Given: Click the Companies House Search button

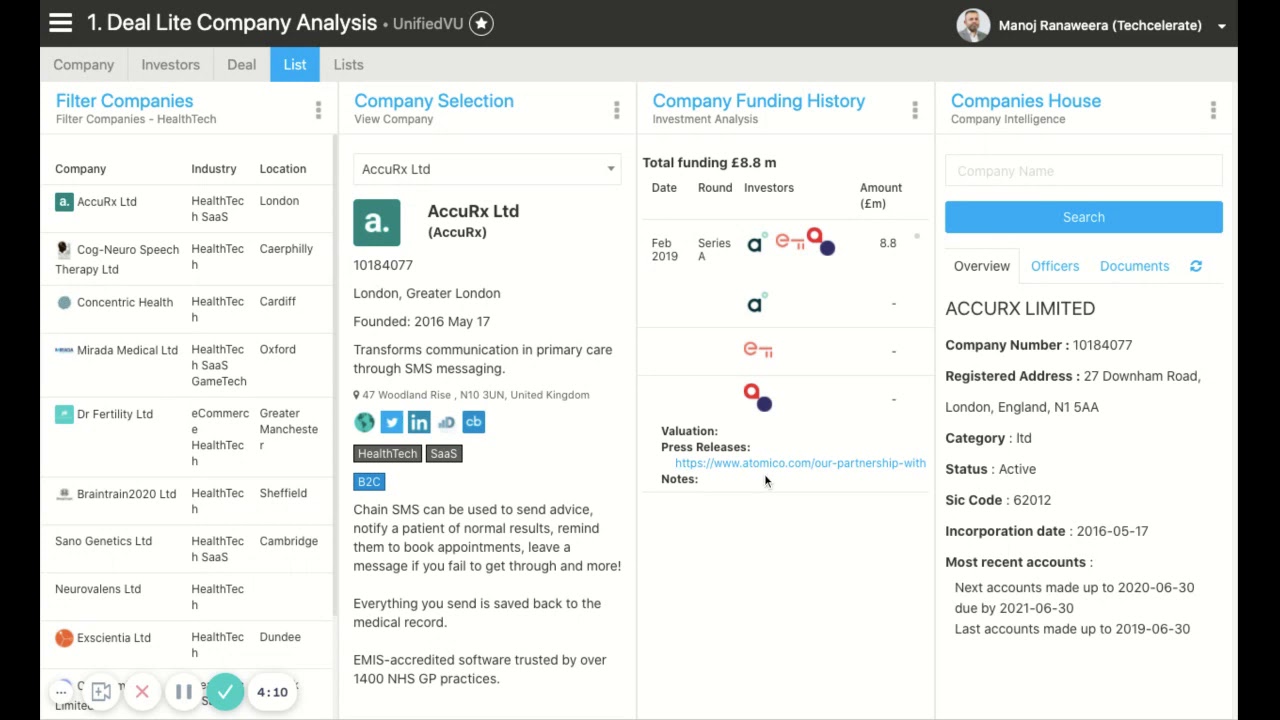Looking at the screenshot, I should [1083, 217].
